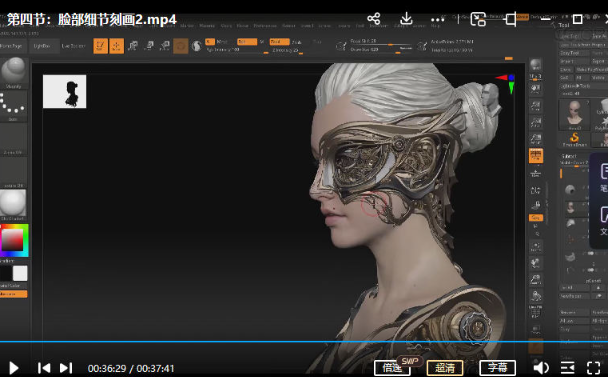The width and height of the screenshot is (608, 377).
Task: Click the BPR render sphere icon
Action: (535, 65)
